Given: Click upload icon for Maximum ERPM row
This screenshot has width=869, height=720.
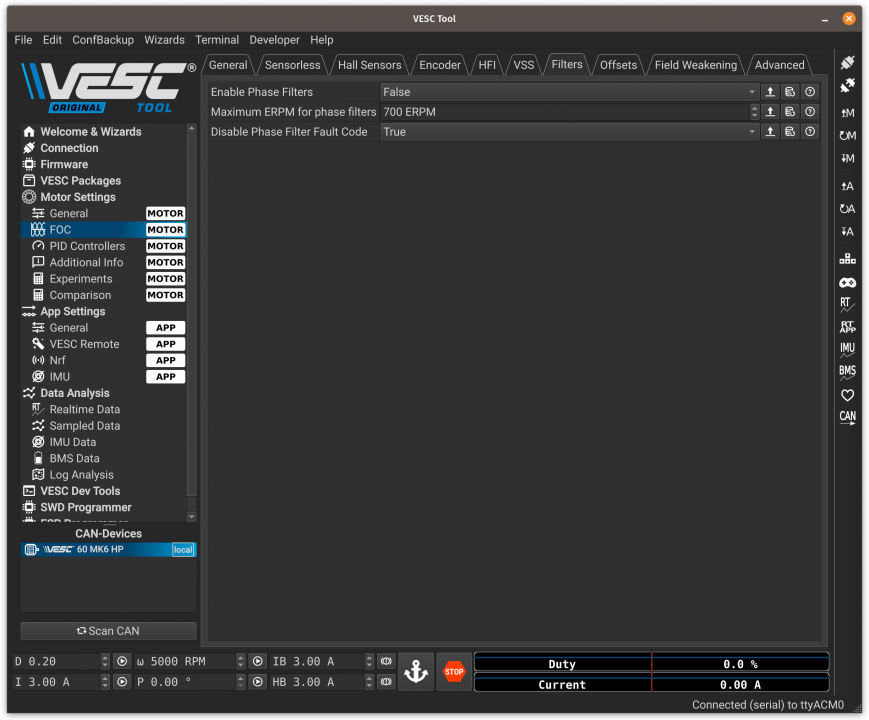Looking at the screenshot, I should (770, 112).
